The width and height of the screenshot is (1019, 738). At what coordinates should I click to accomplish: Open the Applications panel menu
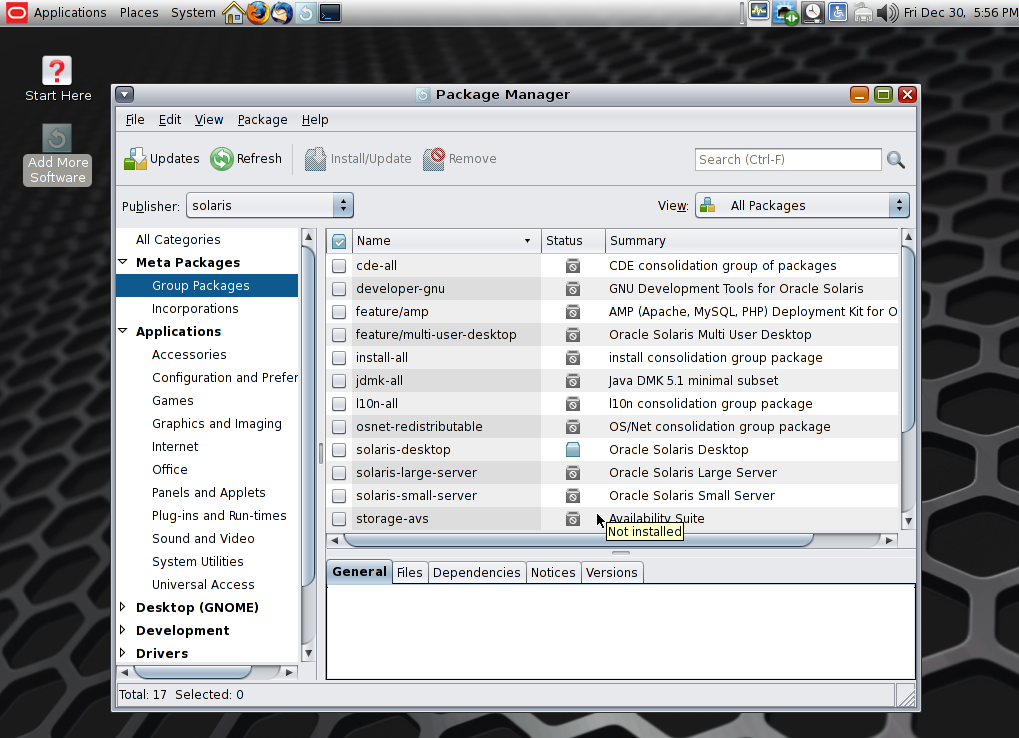click(70, 12)
